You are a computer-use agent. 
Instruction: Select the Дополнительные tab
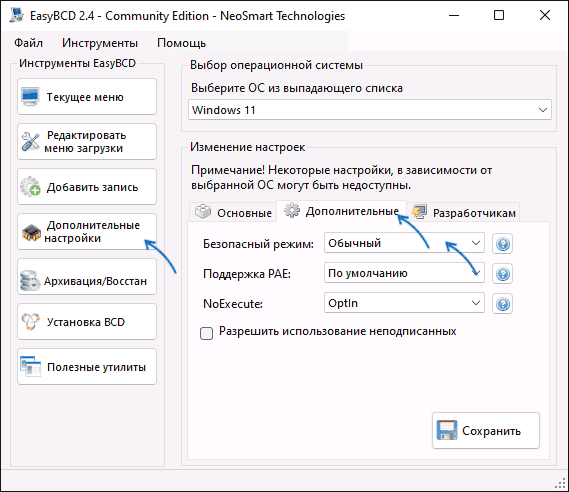341,210
